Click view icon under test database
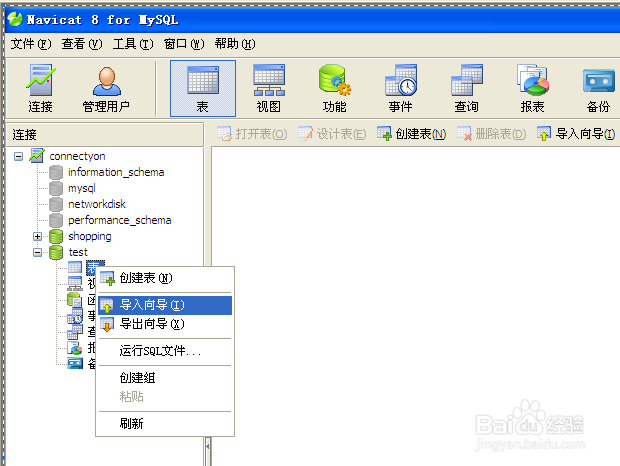Image resolution: width=620 pixels, height=466 pixels. [75, 283]
